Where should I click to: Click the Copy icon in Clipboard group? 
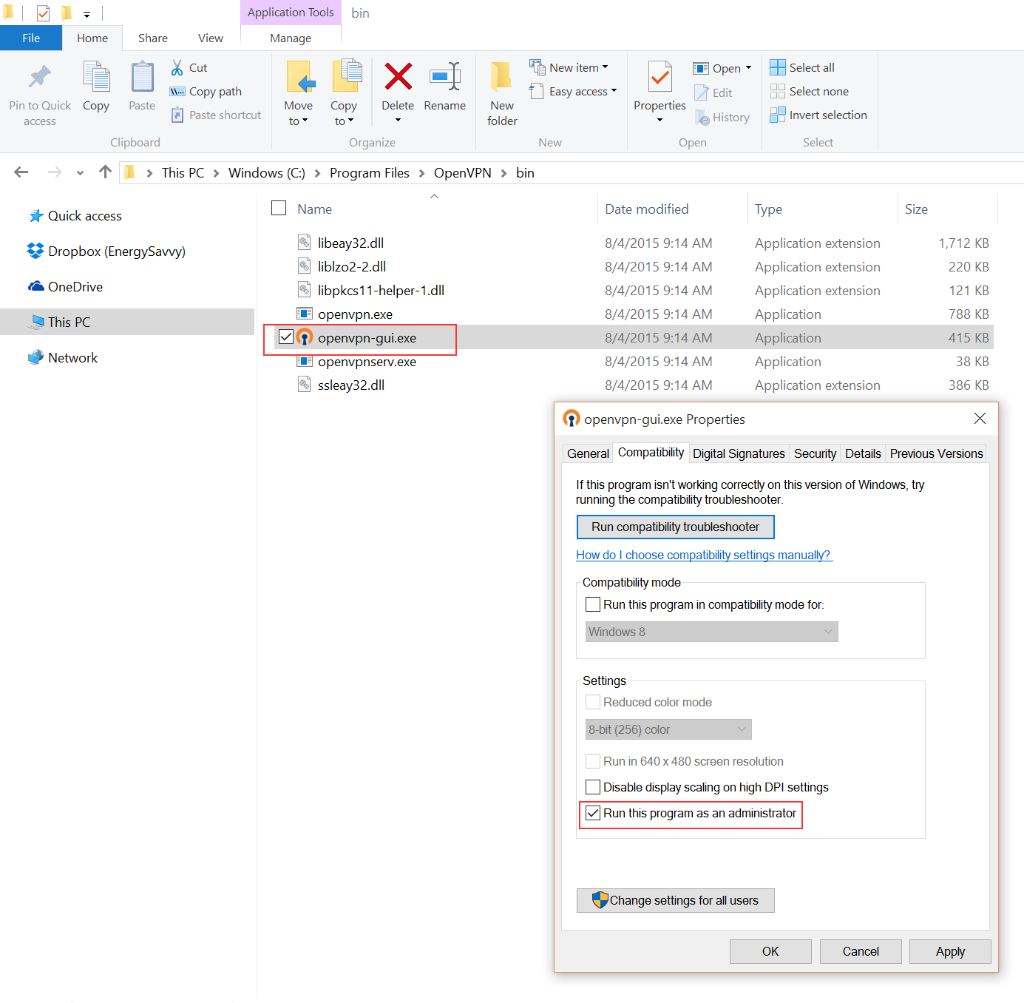click(x=96, y=77)
